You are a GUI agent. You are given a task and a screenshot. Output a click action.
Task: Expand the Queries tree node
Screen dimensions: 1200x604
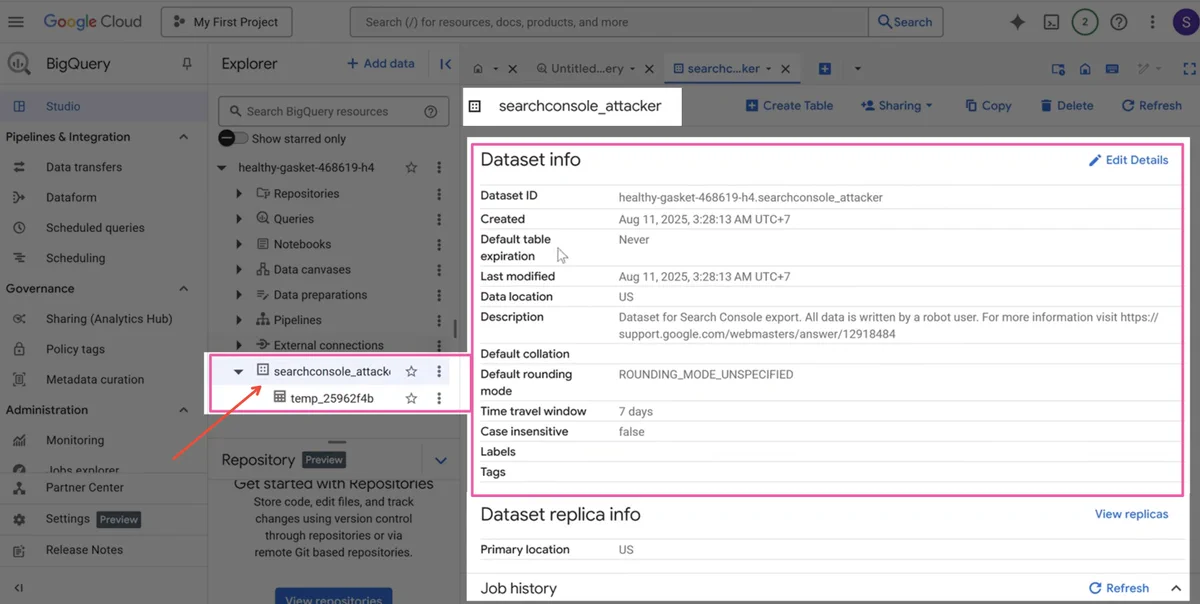[239, 219]
